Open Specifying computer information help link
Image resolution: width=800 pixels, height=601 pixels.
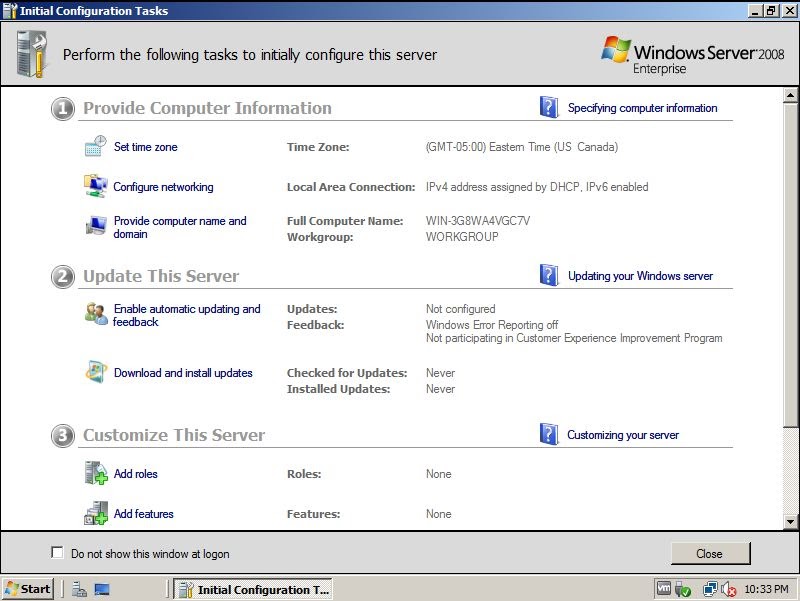tap(642, 108)
